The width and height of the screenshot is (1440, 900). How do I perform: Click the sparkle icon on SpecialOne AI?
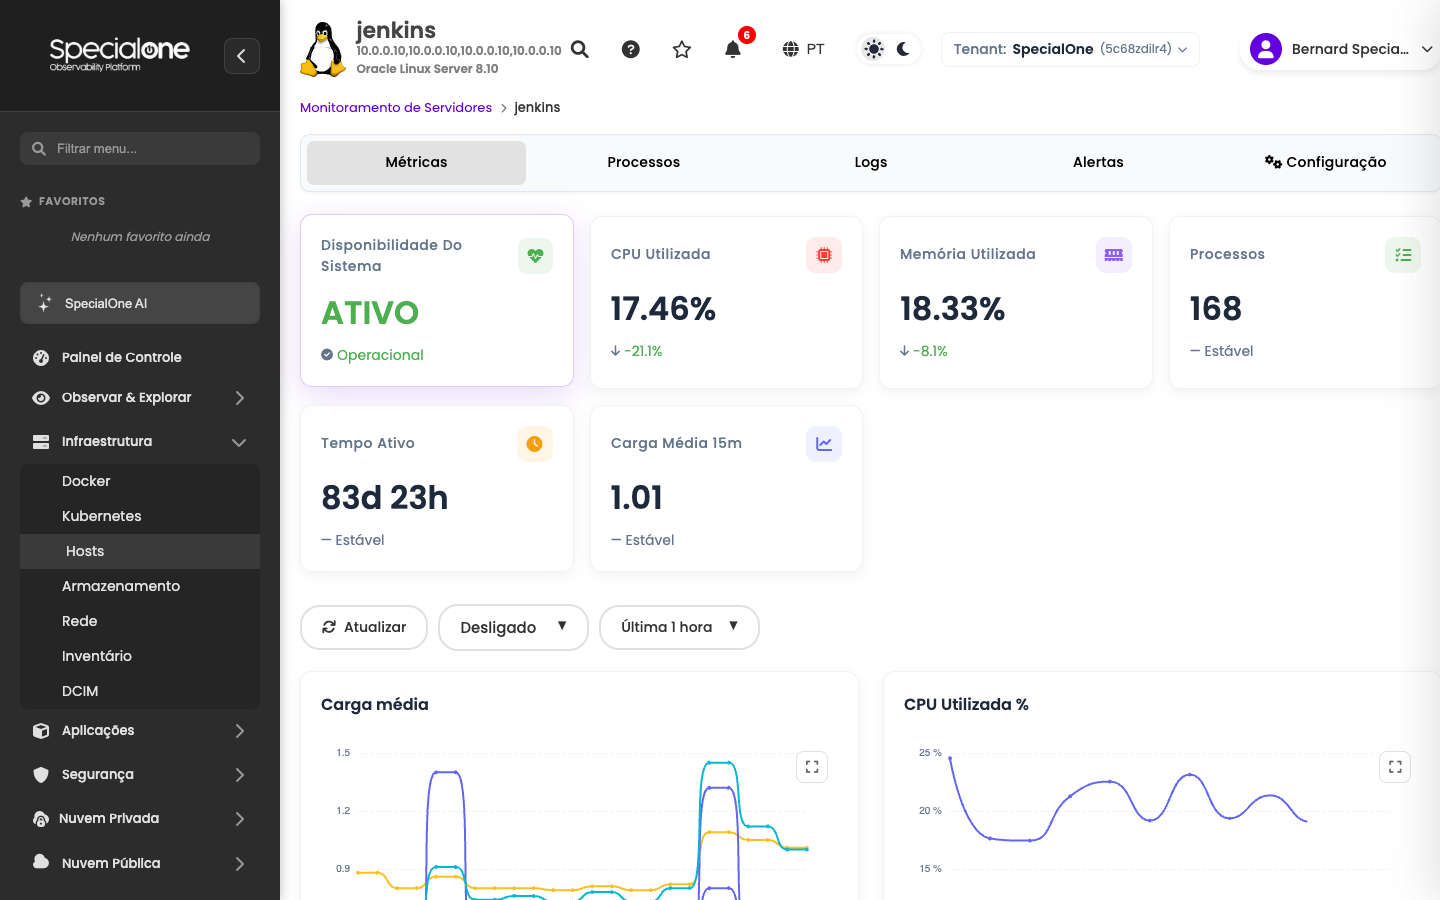44,303
